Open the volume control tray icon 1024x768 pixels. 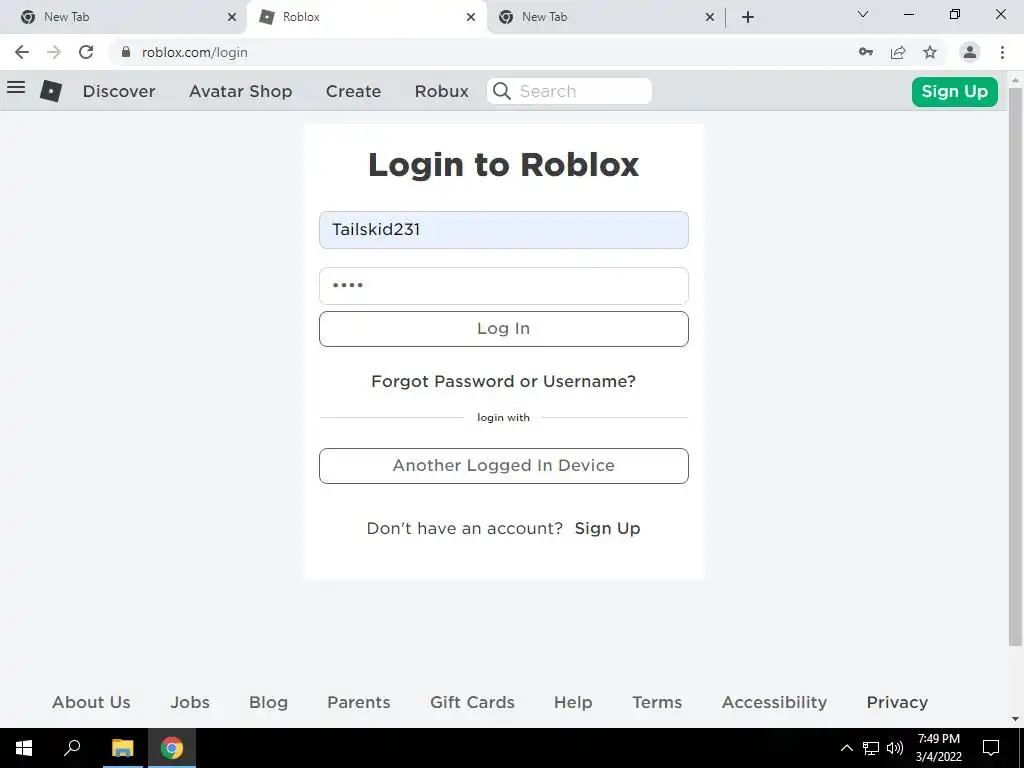[895, 748]
